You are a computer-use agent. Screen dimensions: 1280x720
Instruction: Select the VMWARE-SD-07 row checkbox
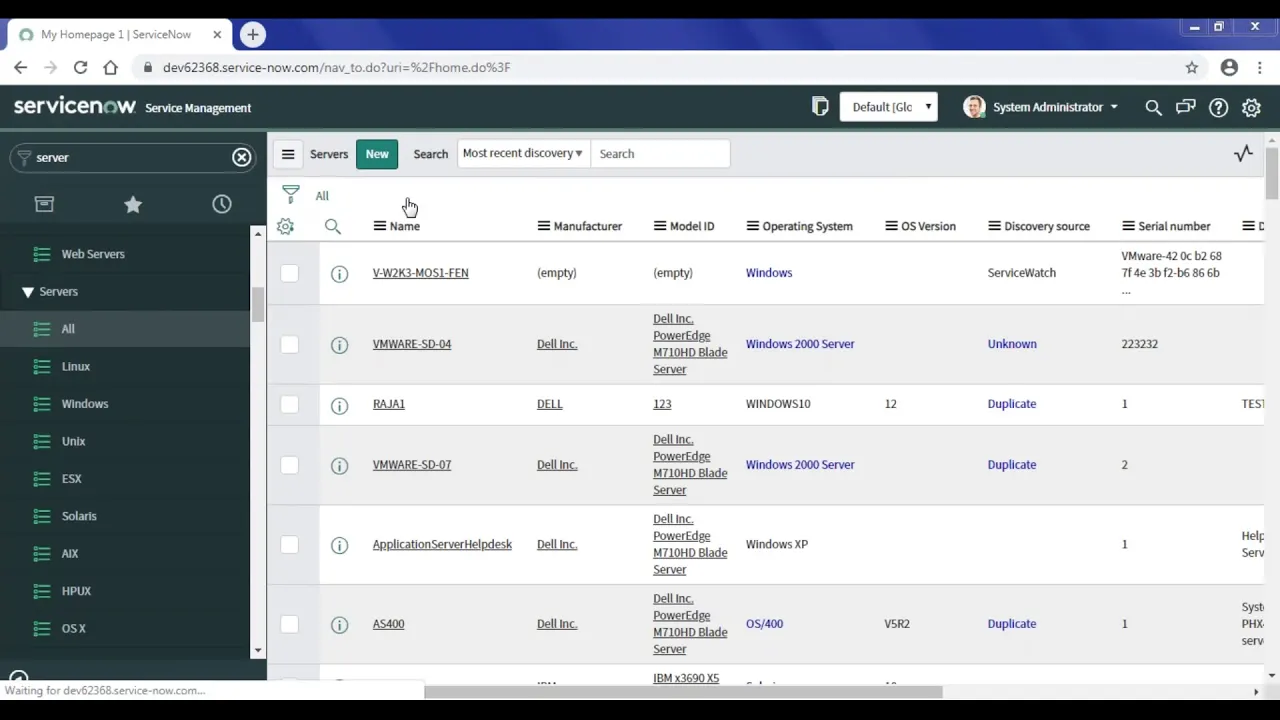coord(289,464)
